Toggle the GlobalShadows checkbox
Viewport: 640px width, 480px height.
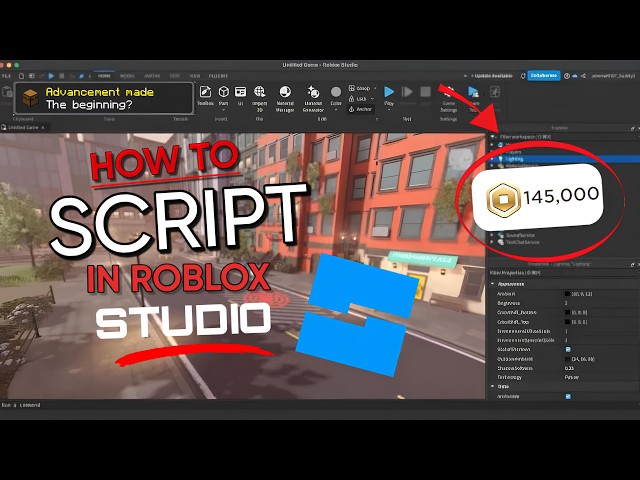point(568,349)
